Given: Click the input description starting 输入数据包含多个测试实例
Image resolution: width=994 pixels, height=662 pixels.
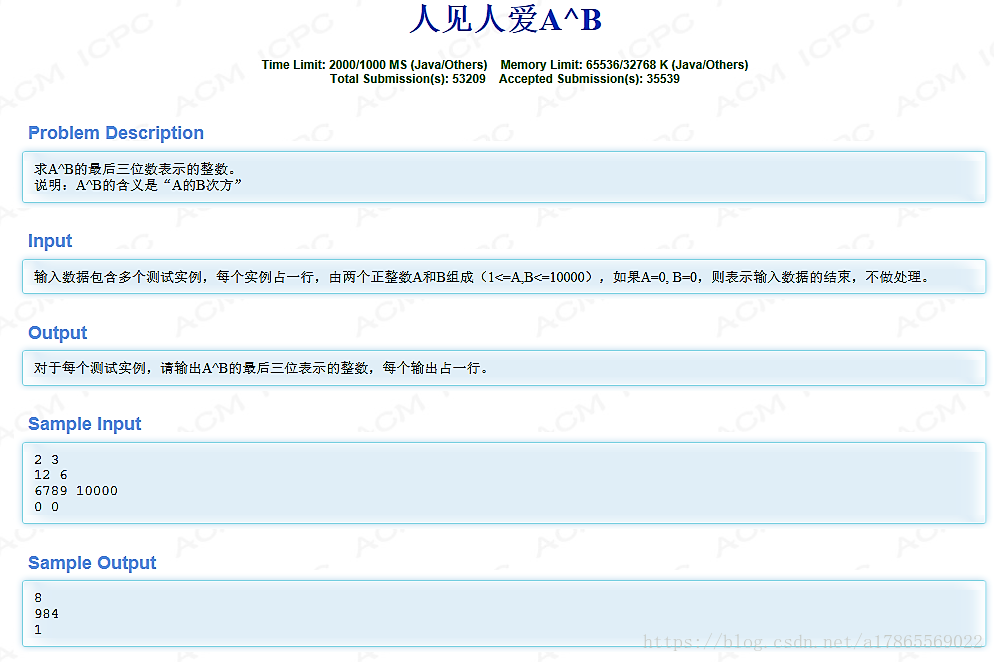Looking at the screenshot, I should pos(483,277).
